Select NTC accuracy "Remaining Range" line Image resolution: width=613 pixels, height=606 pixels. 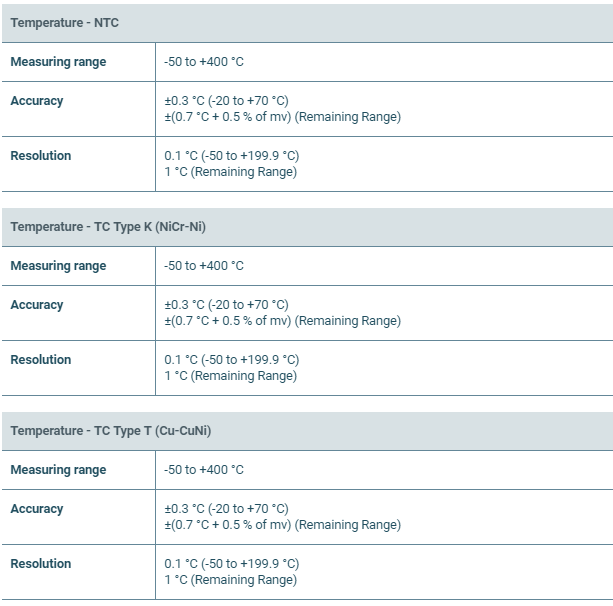pyautogui.click(x=282, y=117)
